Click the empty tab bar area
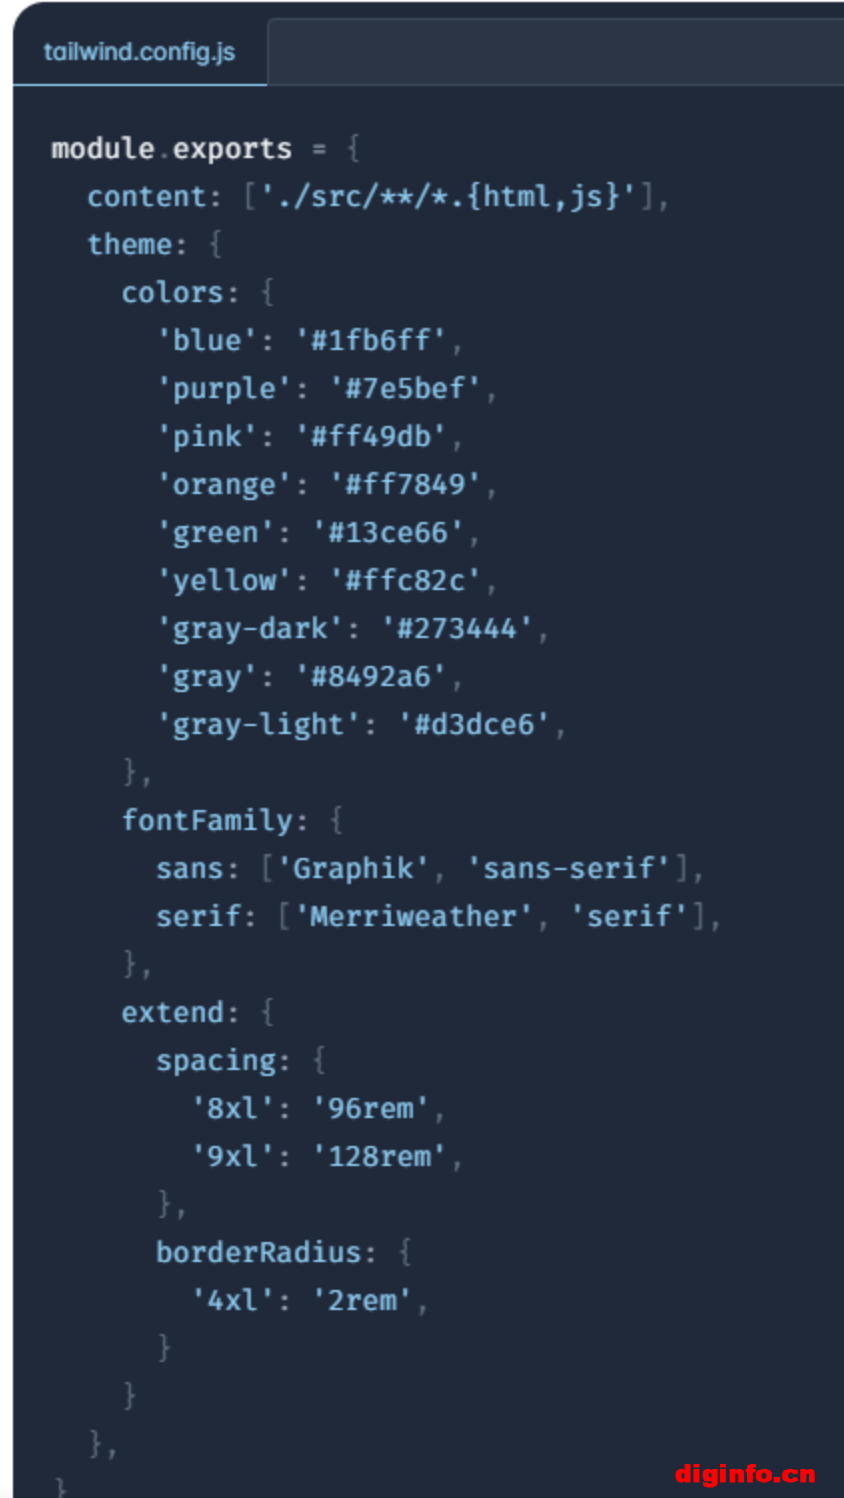Viewport: 844px width, 1498px height. click(x=556, y=52)
